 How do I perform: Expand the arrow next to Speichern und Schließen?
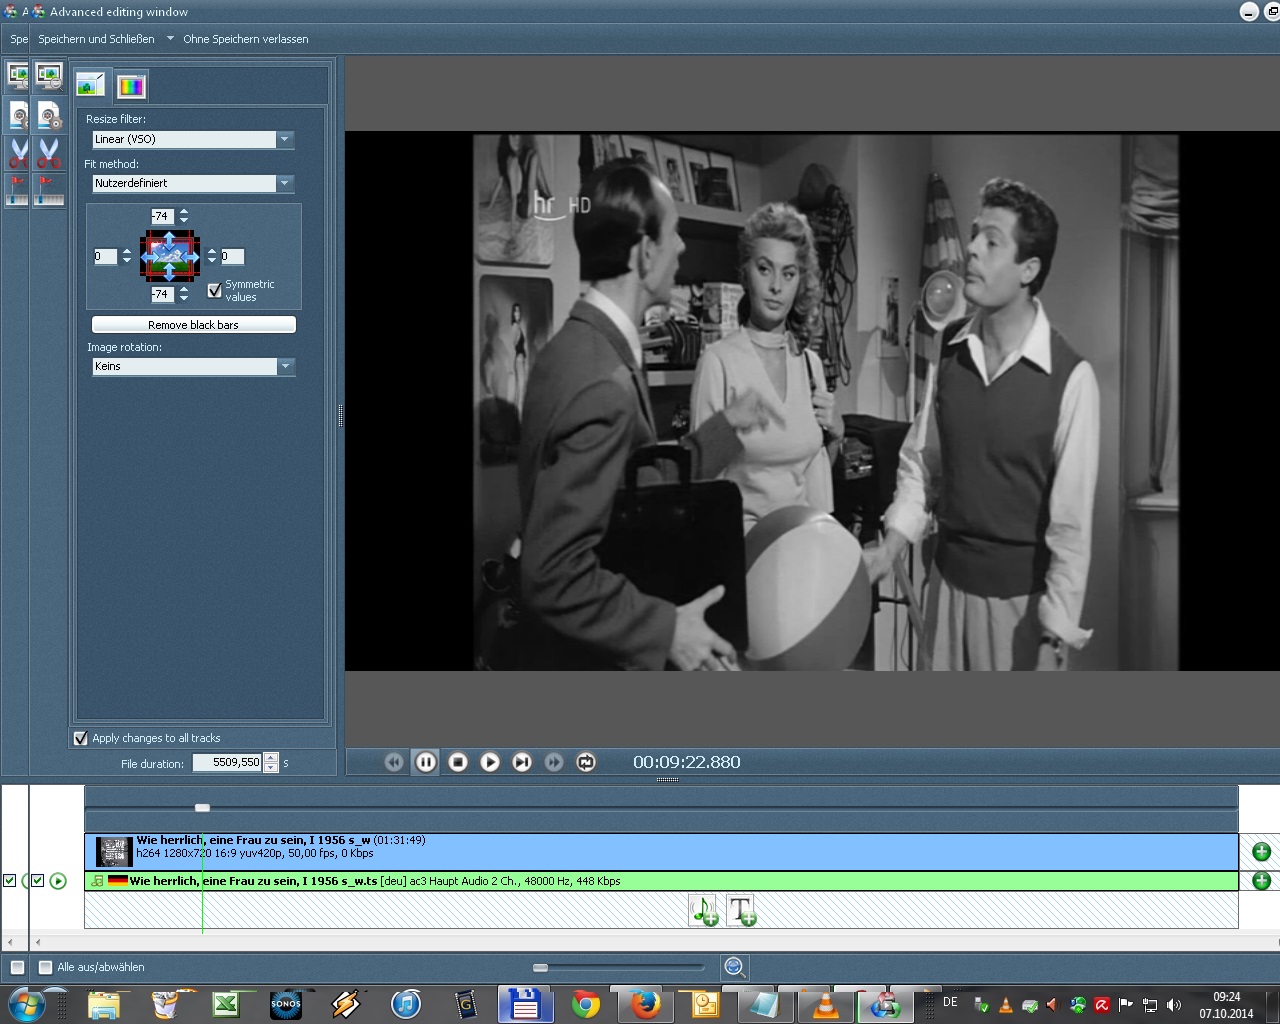click(x=170, y=39)
